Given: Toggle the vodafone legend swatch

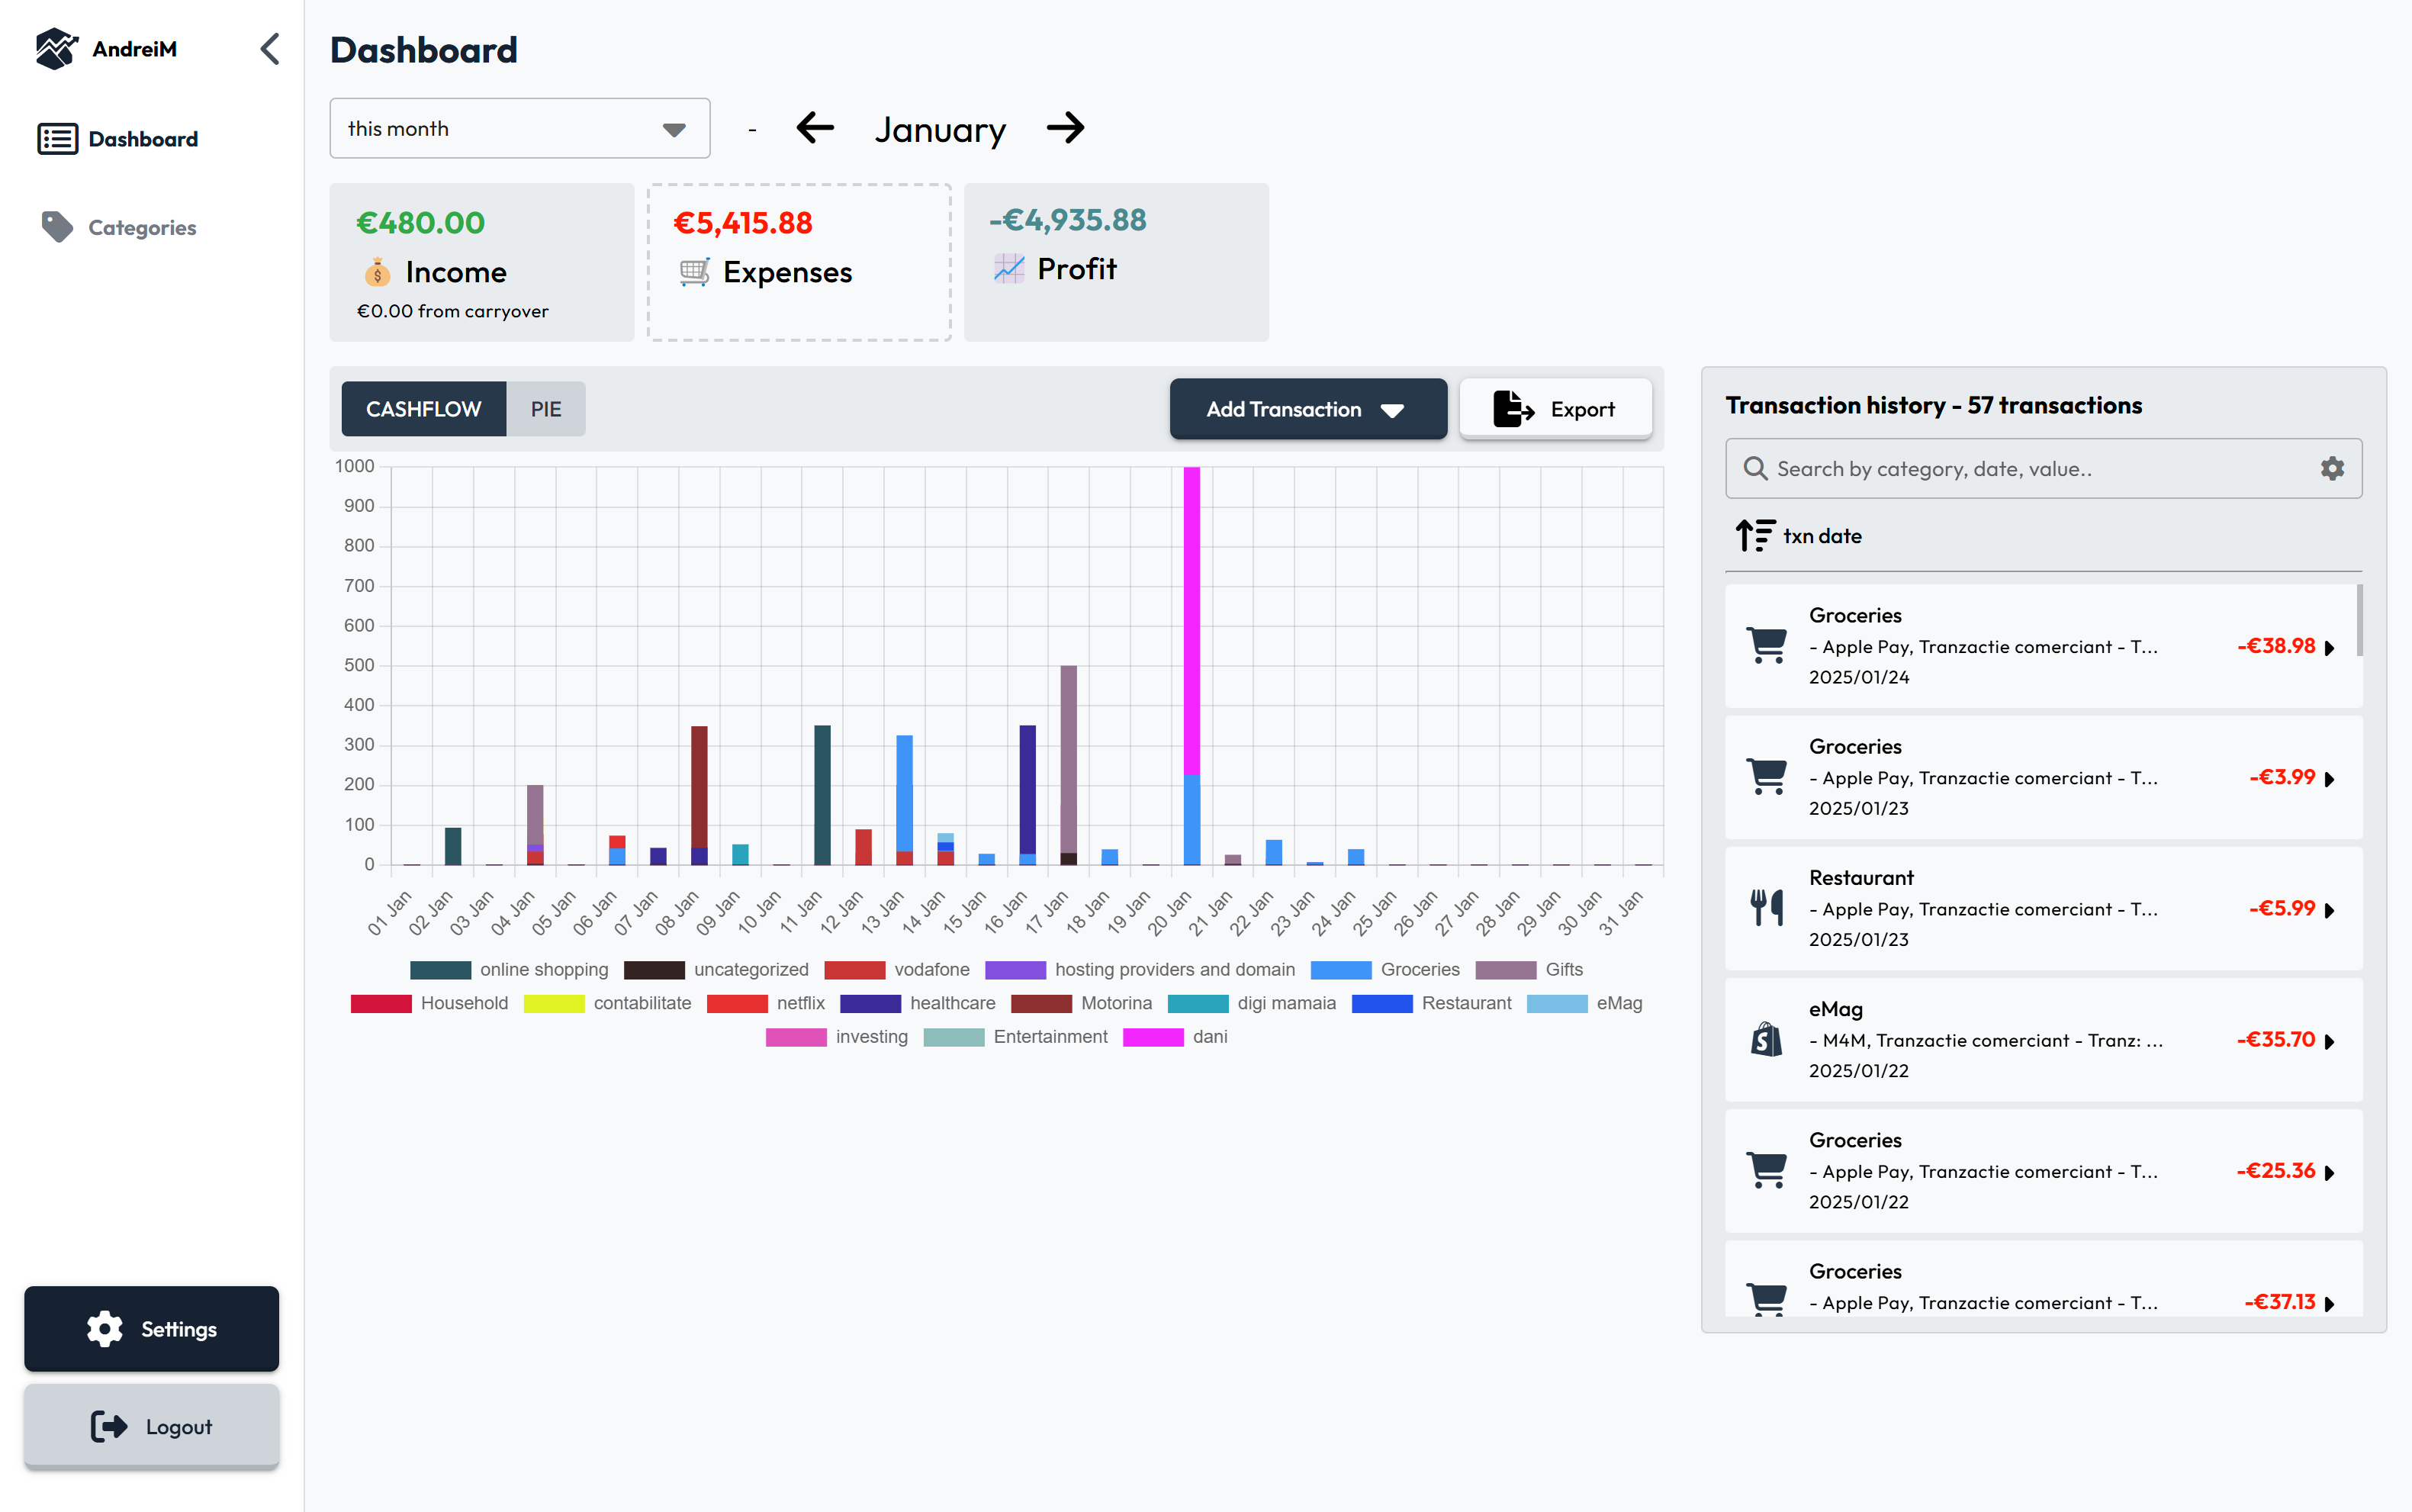Looking at the screenshot, I should coord(855,970).
